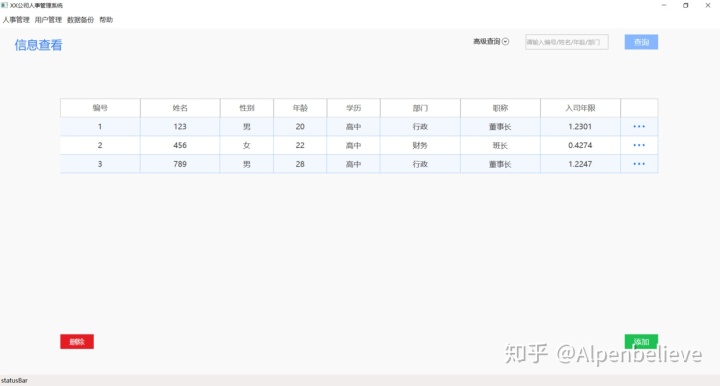
Task: Minimize the 人事管理系统 window
Action: coord(664,5)
